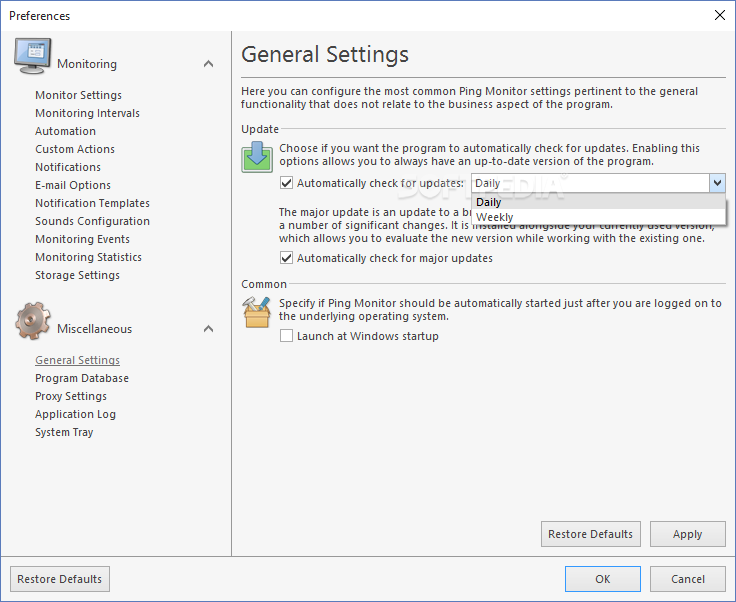Select Daily from the dropdown list
This screenshot has height=602, width=736.
pyautogui.click(x=598, y=202)
